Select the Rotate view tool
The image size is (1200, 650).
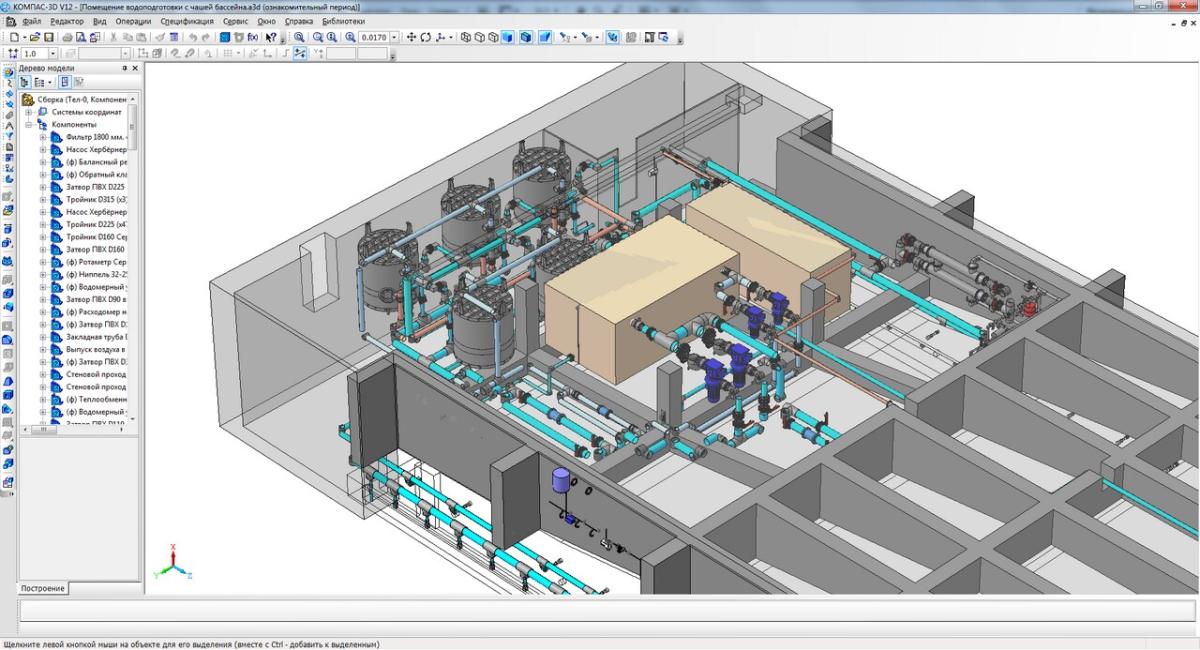pyautogui.click(x=425, y=37)
